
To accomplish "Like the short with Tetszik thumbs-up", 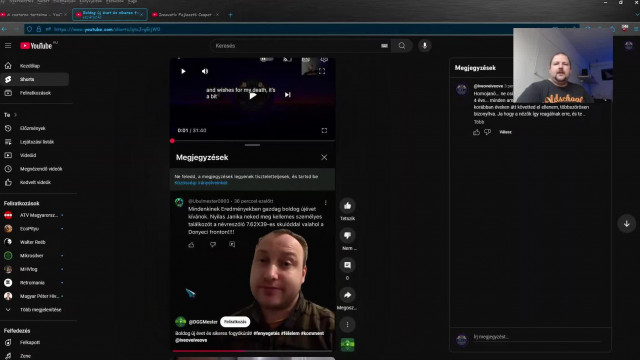I will point(347,206).
